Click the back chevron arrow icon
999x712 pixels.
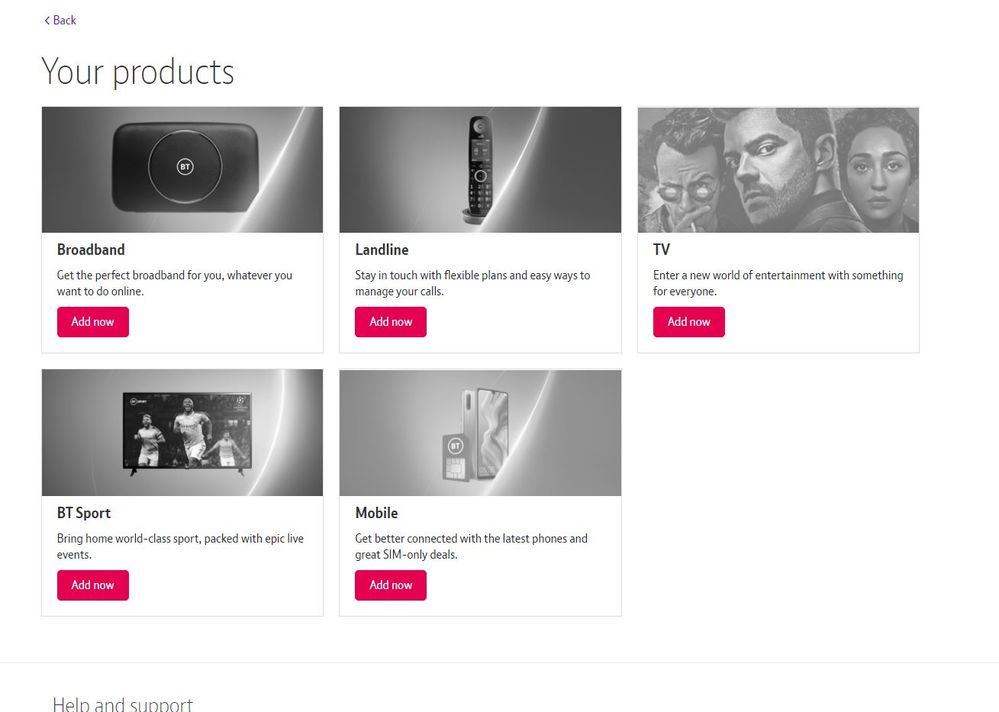coord(47,20)
